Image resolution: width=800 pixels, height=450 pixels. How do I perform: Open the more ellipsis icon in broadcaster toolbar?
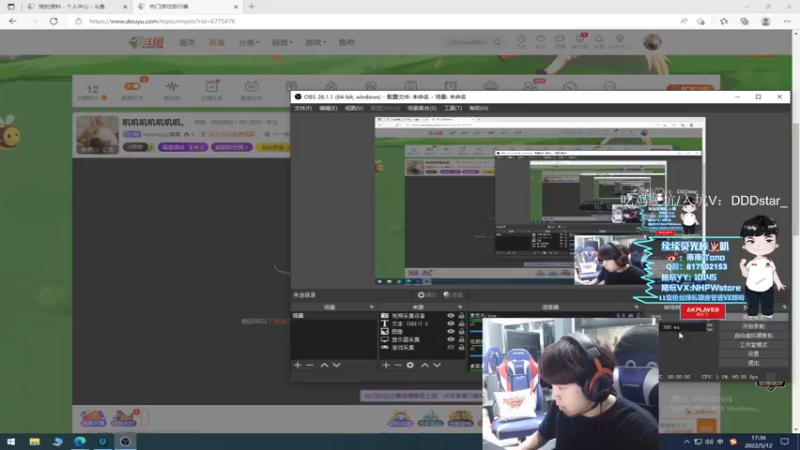click(610, 86)
